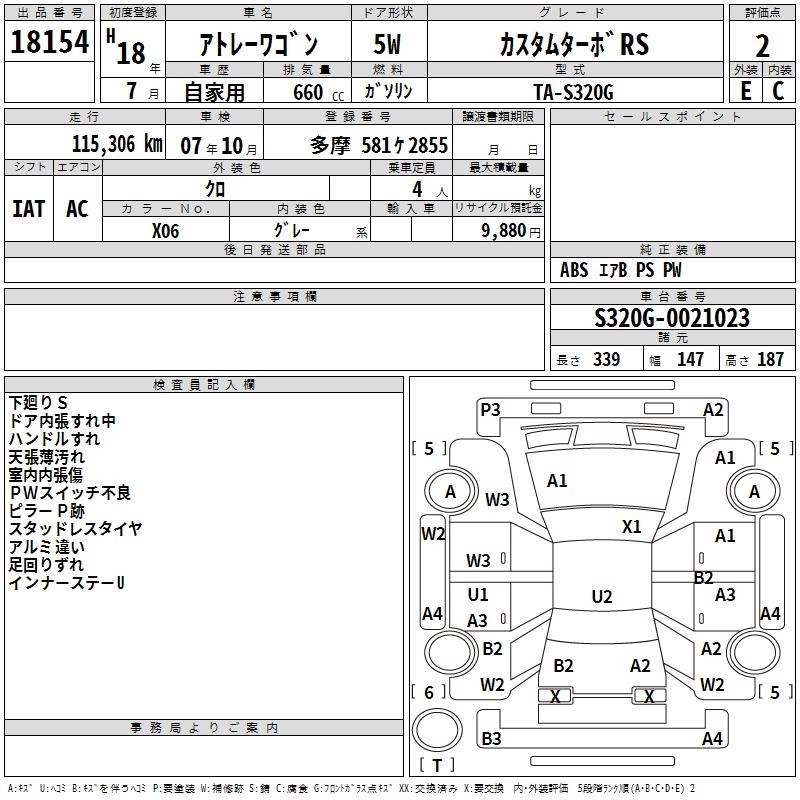Select seating capacity 4 人

pos(430,190)
